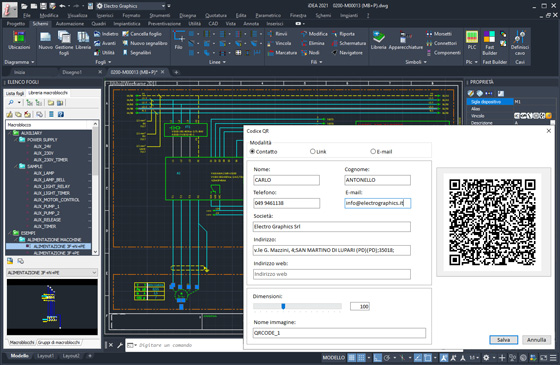Click the Indirizzo web input field
560x365 pixels.
(x=331, y=274)
